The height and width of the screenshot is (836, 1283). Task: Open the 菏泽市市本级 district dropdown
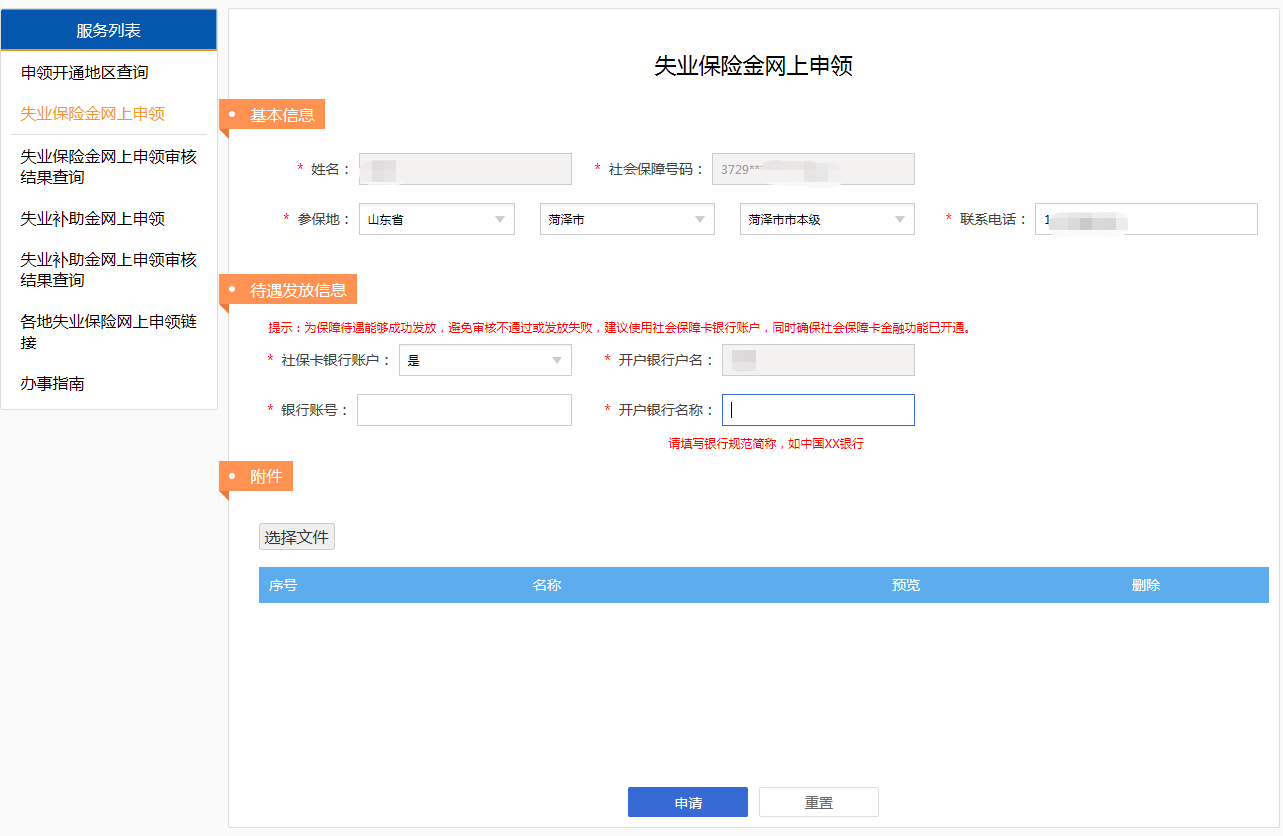(827, 219)
